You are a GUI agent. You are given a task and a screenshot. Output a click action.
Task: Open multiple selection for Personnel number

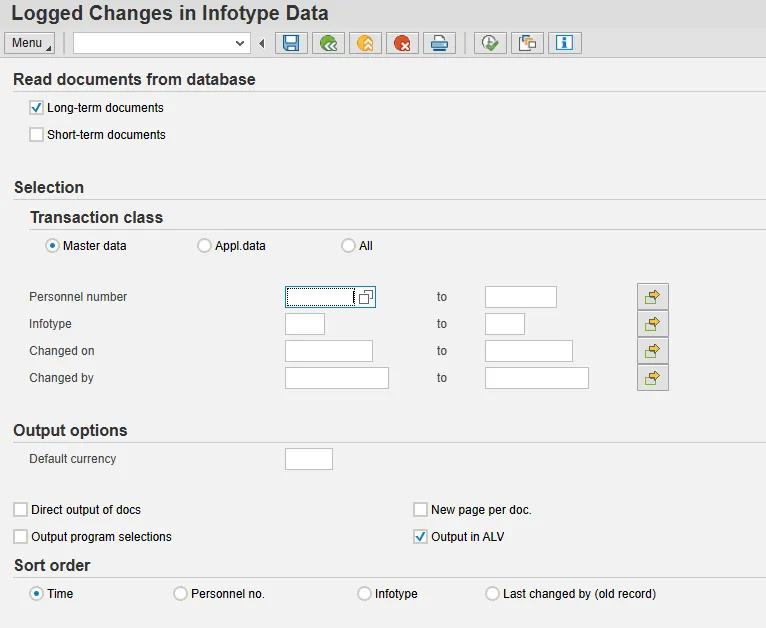click(652, 297)
